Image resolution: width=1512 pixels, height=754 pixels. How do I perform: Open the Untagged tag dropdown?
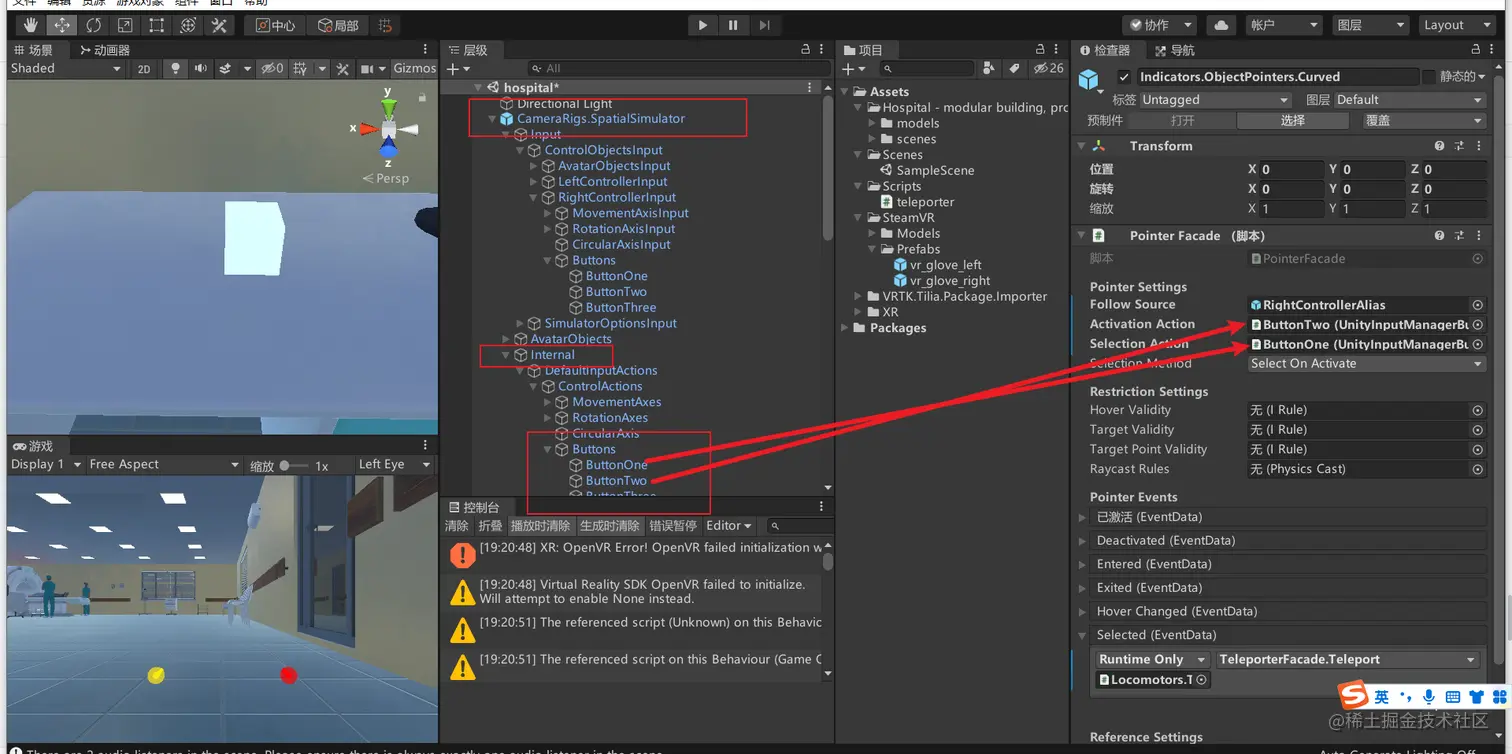click(1215, 100)
